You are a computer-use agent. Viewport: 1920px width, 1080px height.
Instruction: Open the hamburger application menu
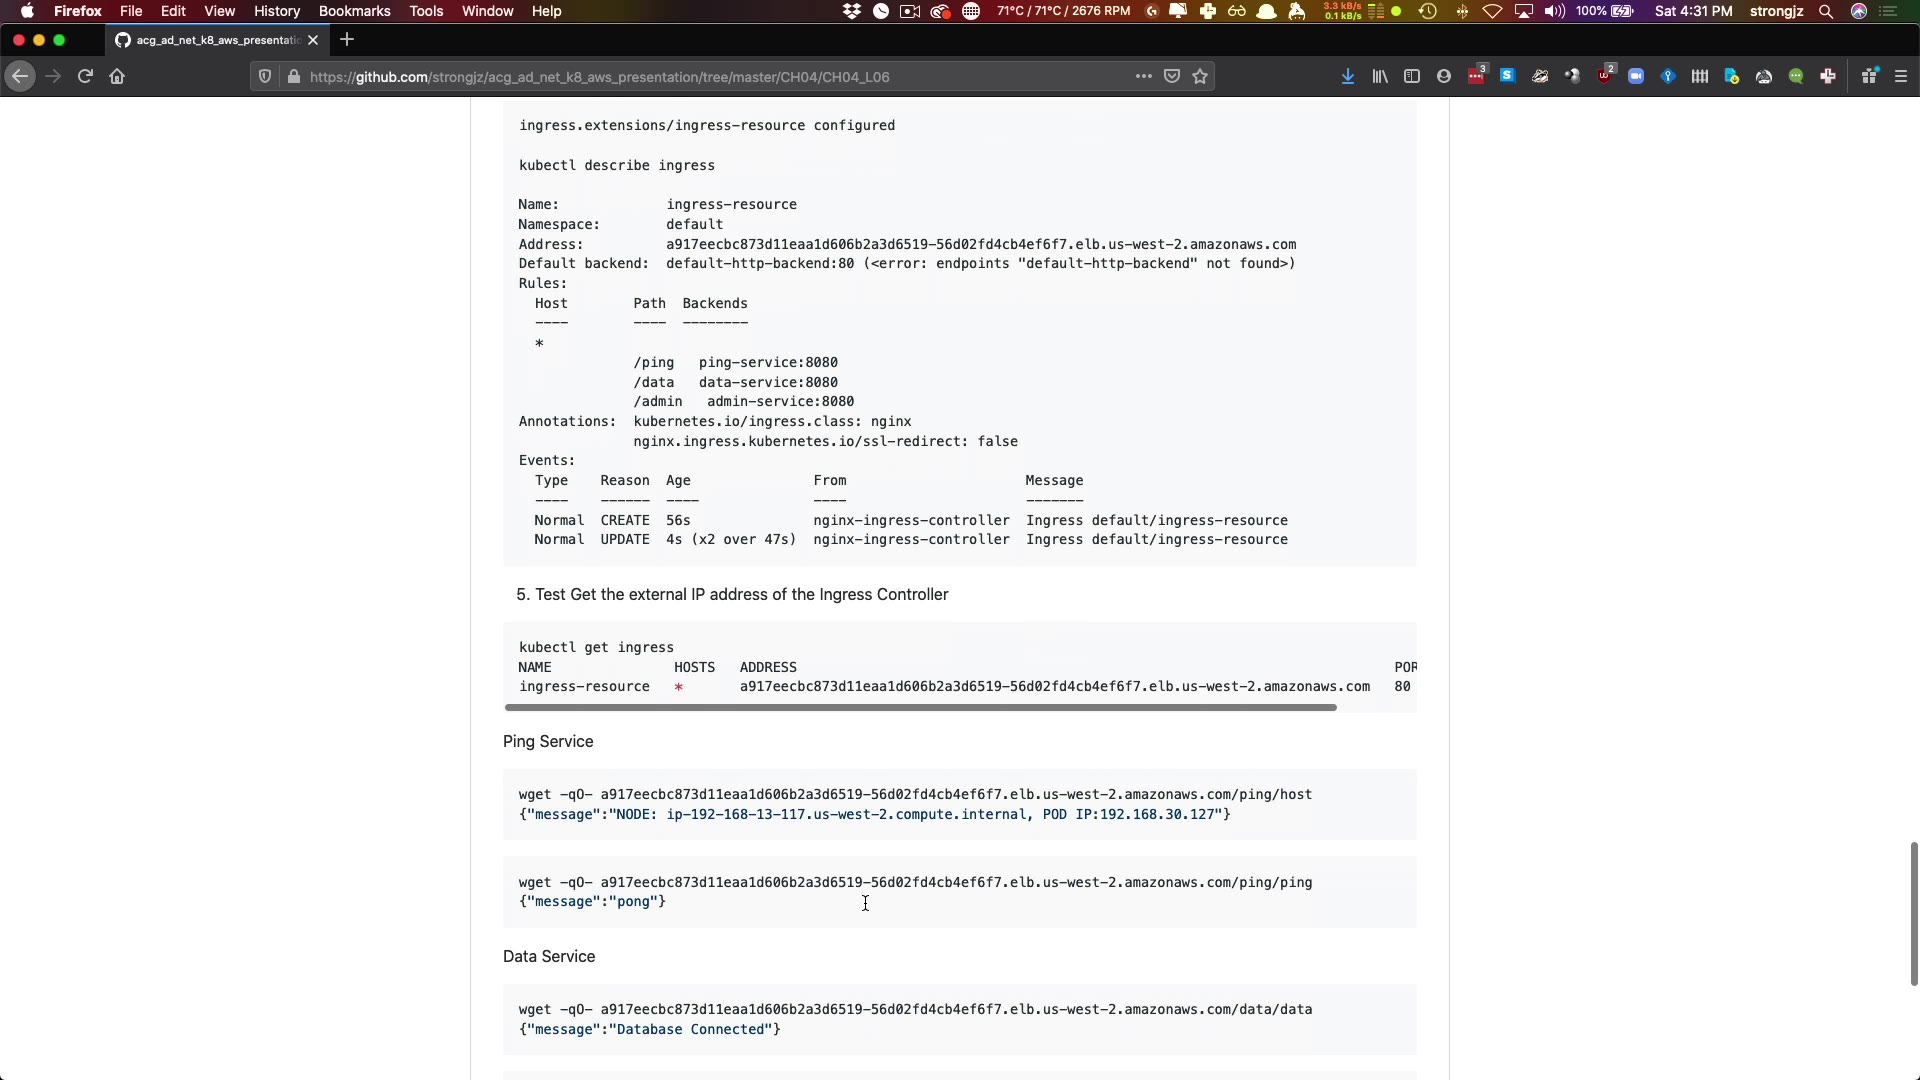click(1901, 77)
